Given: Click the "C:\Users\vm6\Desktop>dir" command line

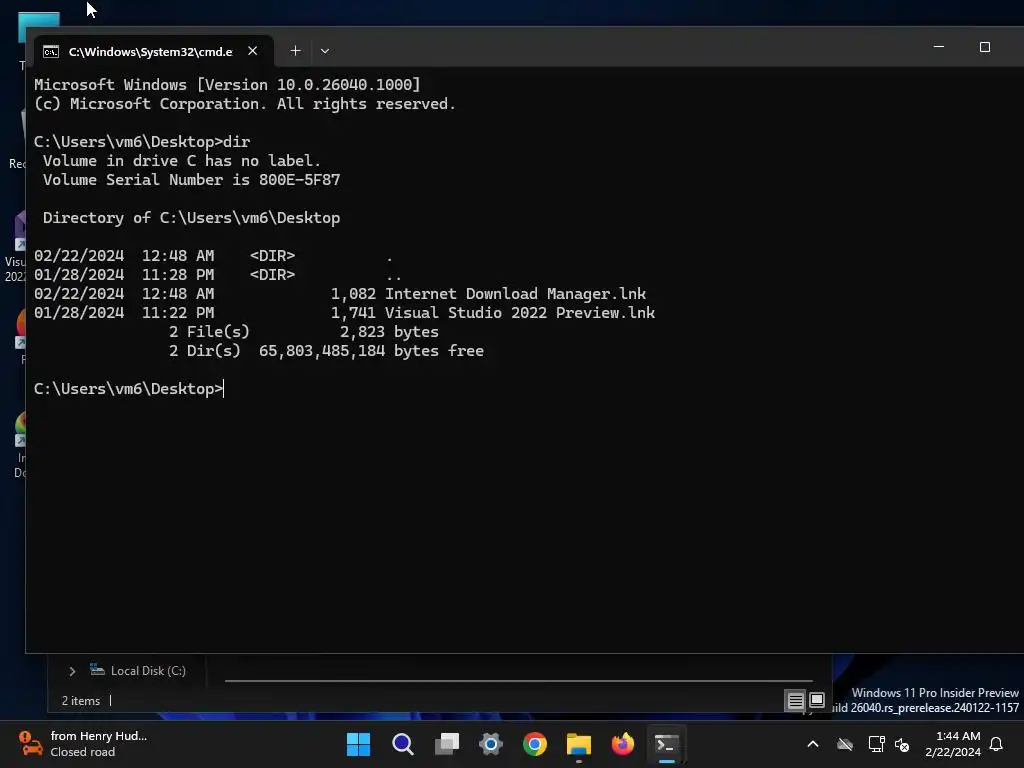Looking at the screenshot, I should click(x=142, y=142).
